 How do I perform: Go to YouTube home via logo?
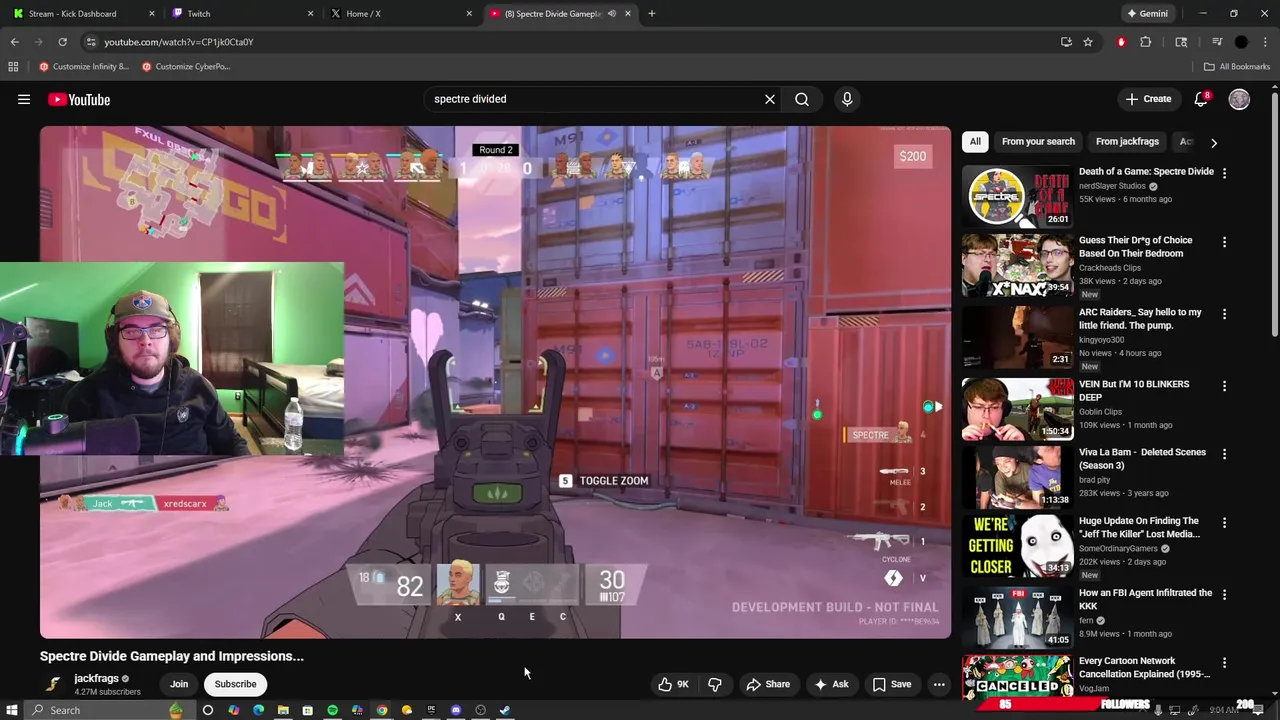click(79, 99)
